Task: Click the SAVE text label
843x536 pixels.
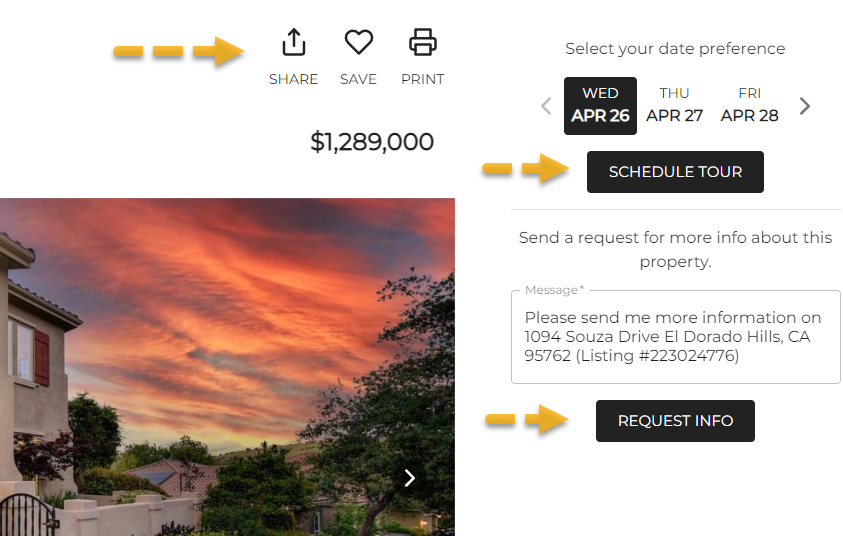Action: click(359, 79)
